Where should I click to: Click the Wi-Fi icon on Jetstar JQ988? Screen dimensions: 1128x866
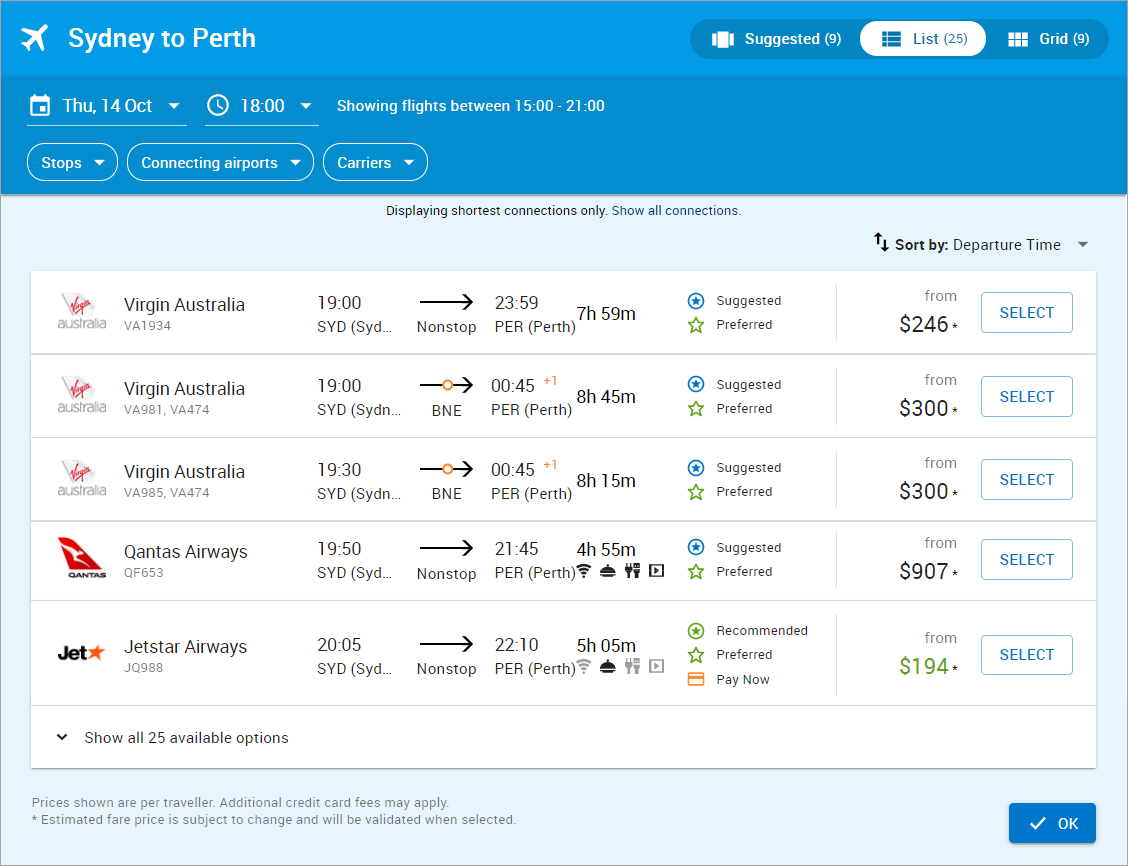click(x=584, y=667)
